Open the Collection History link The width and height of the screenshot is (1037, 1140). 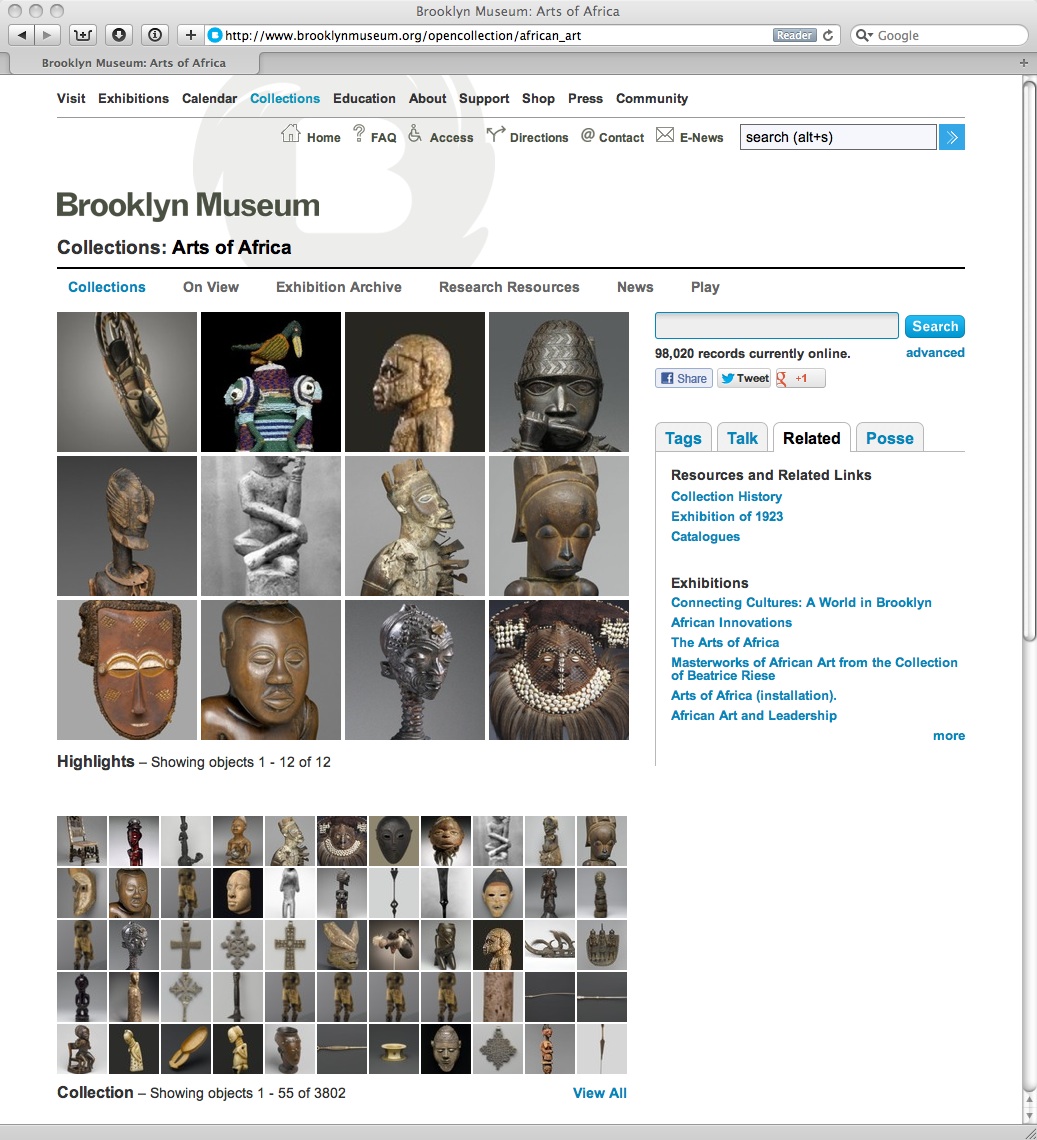click(x=726, y=497)
